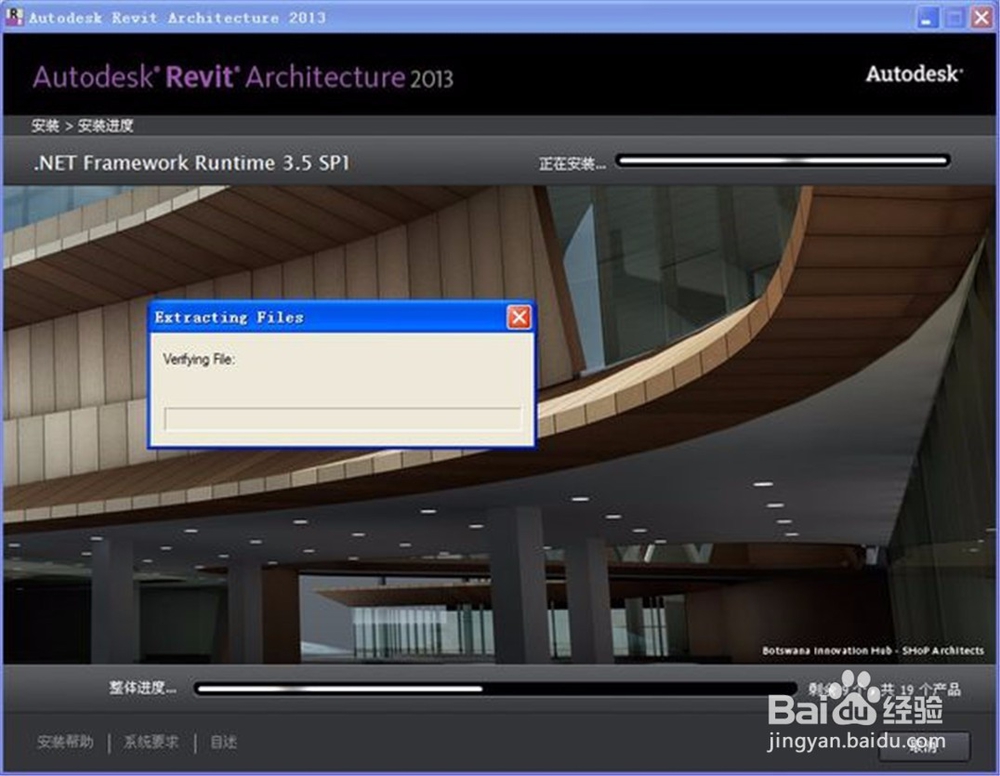The image size is (1000, 776).
Task: Click the 整体进度 overall progress bar
Action: [496, 689]
